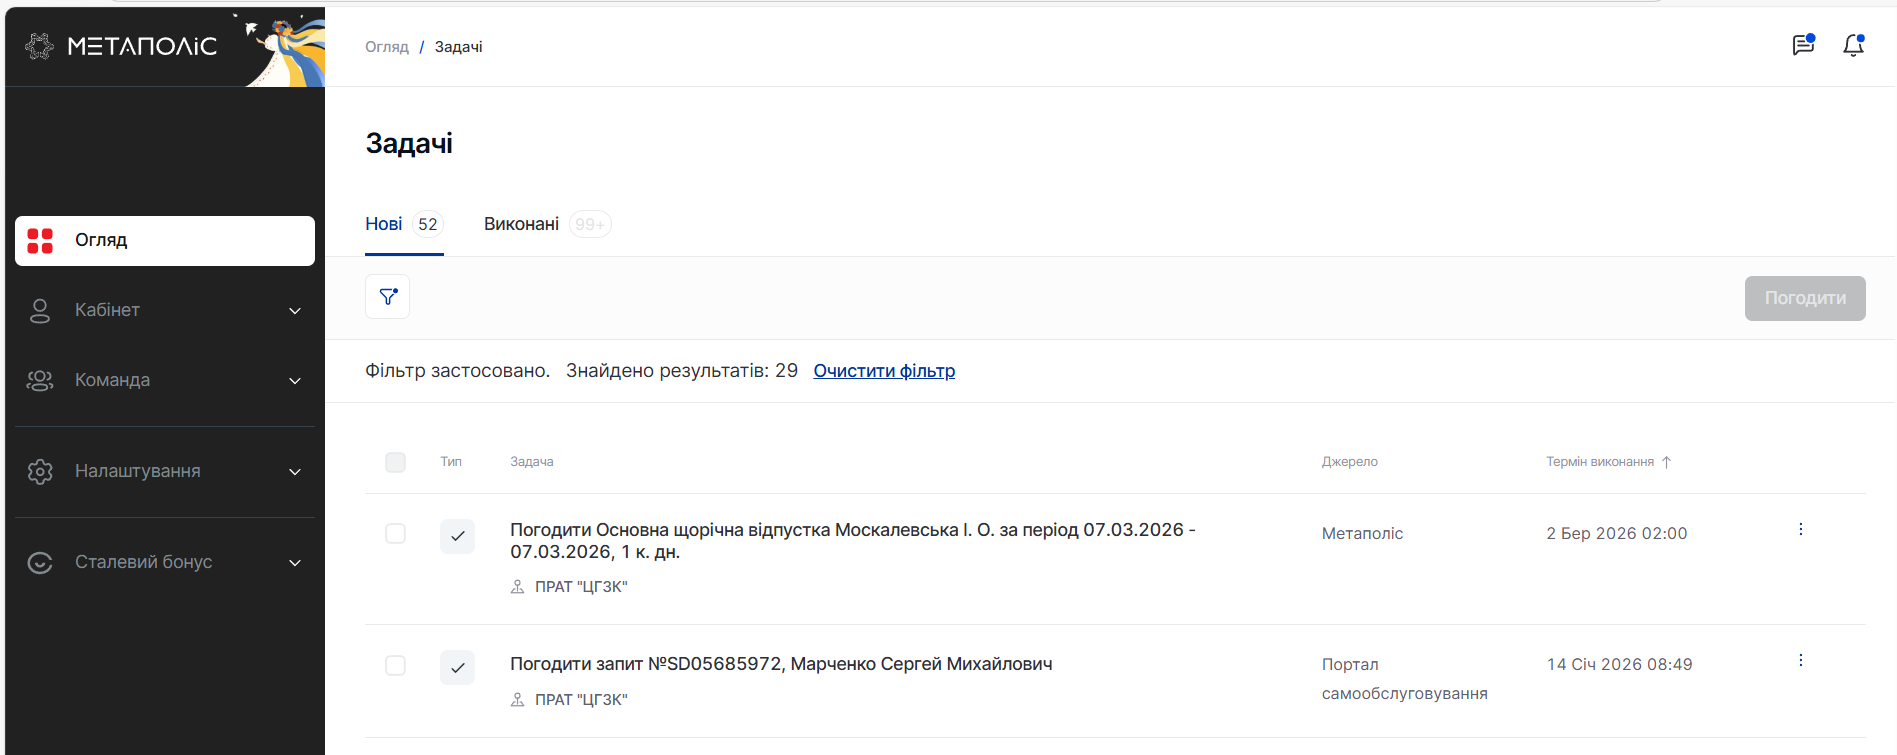The width and height of the screenshot is (1897, 755).
Task: Expand the Команда sidebar section
Action: [165, 381]
